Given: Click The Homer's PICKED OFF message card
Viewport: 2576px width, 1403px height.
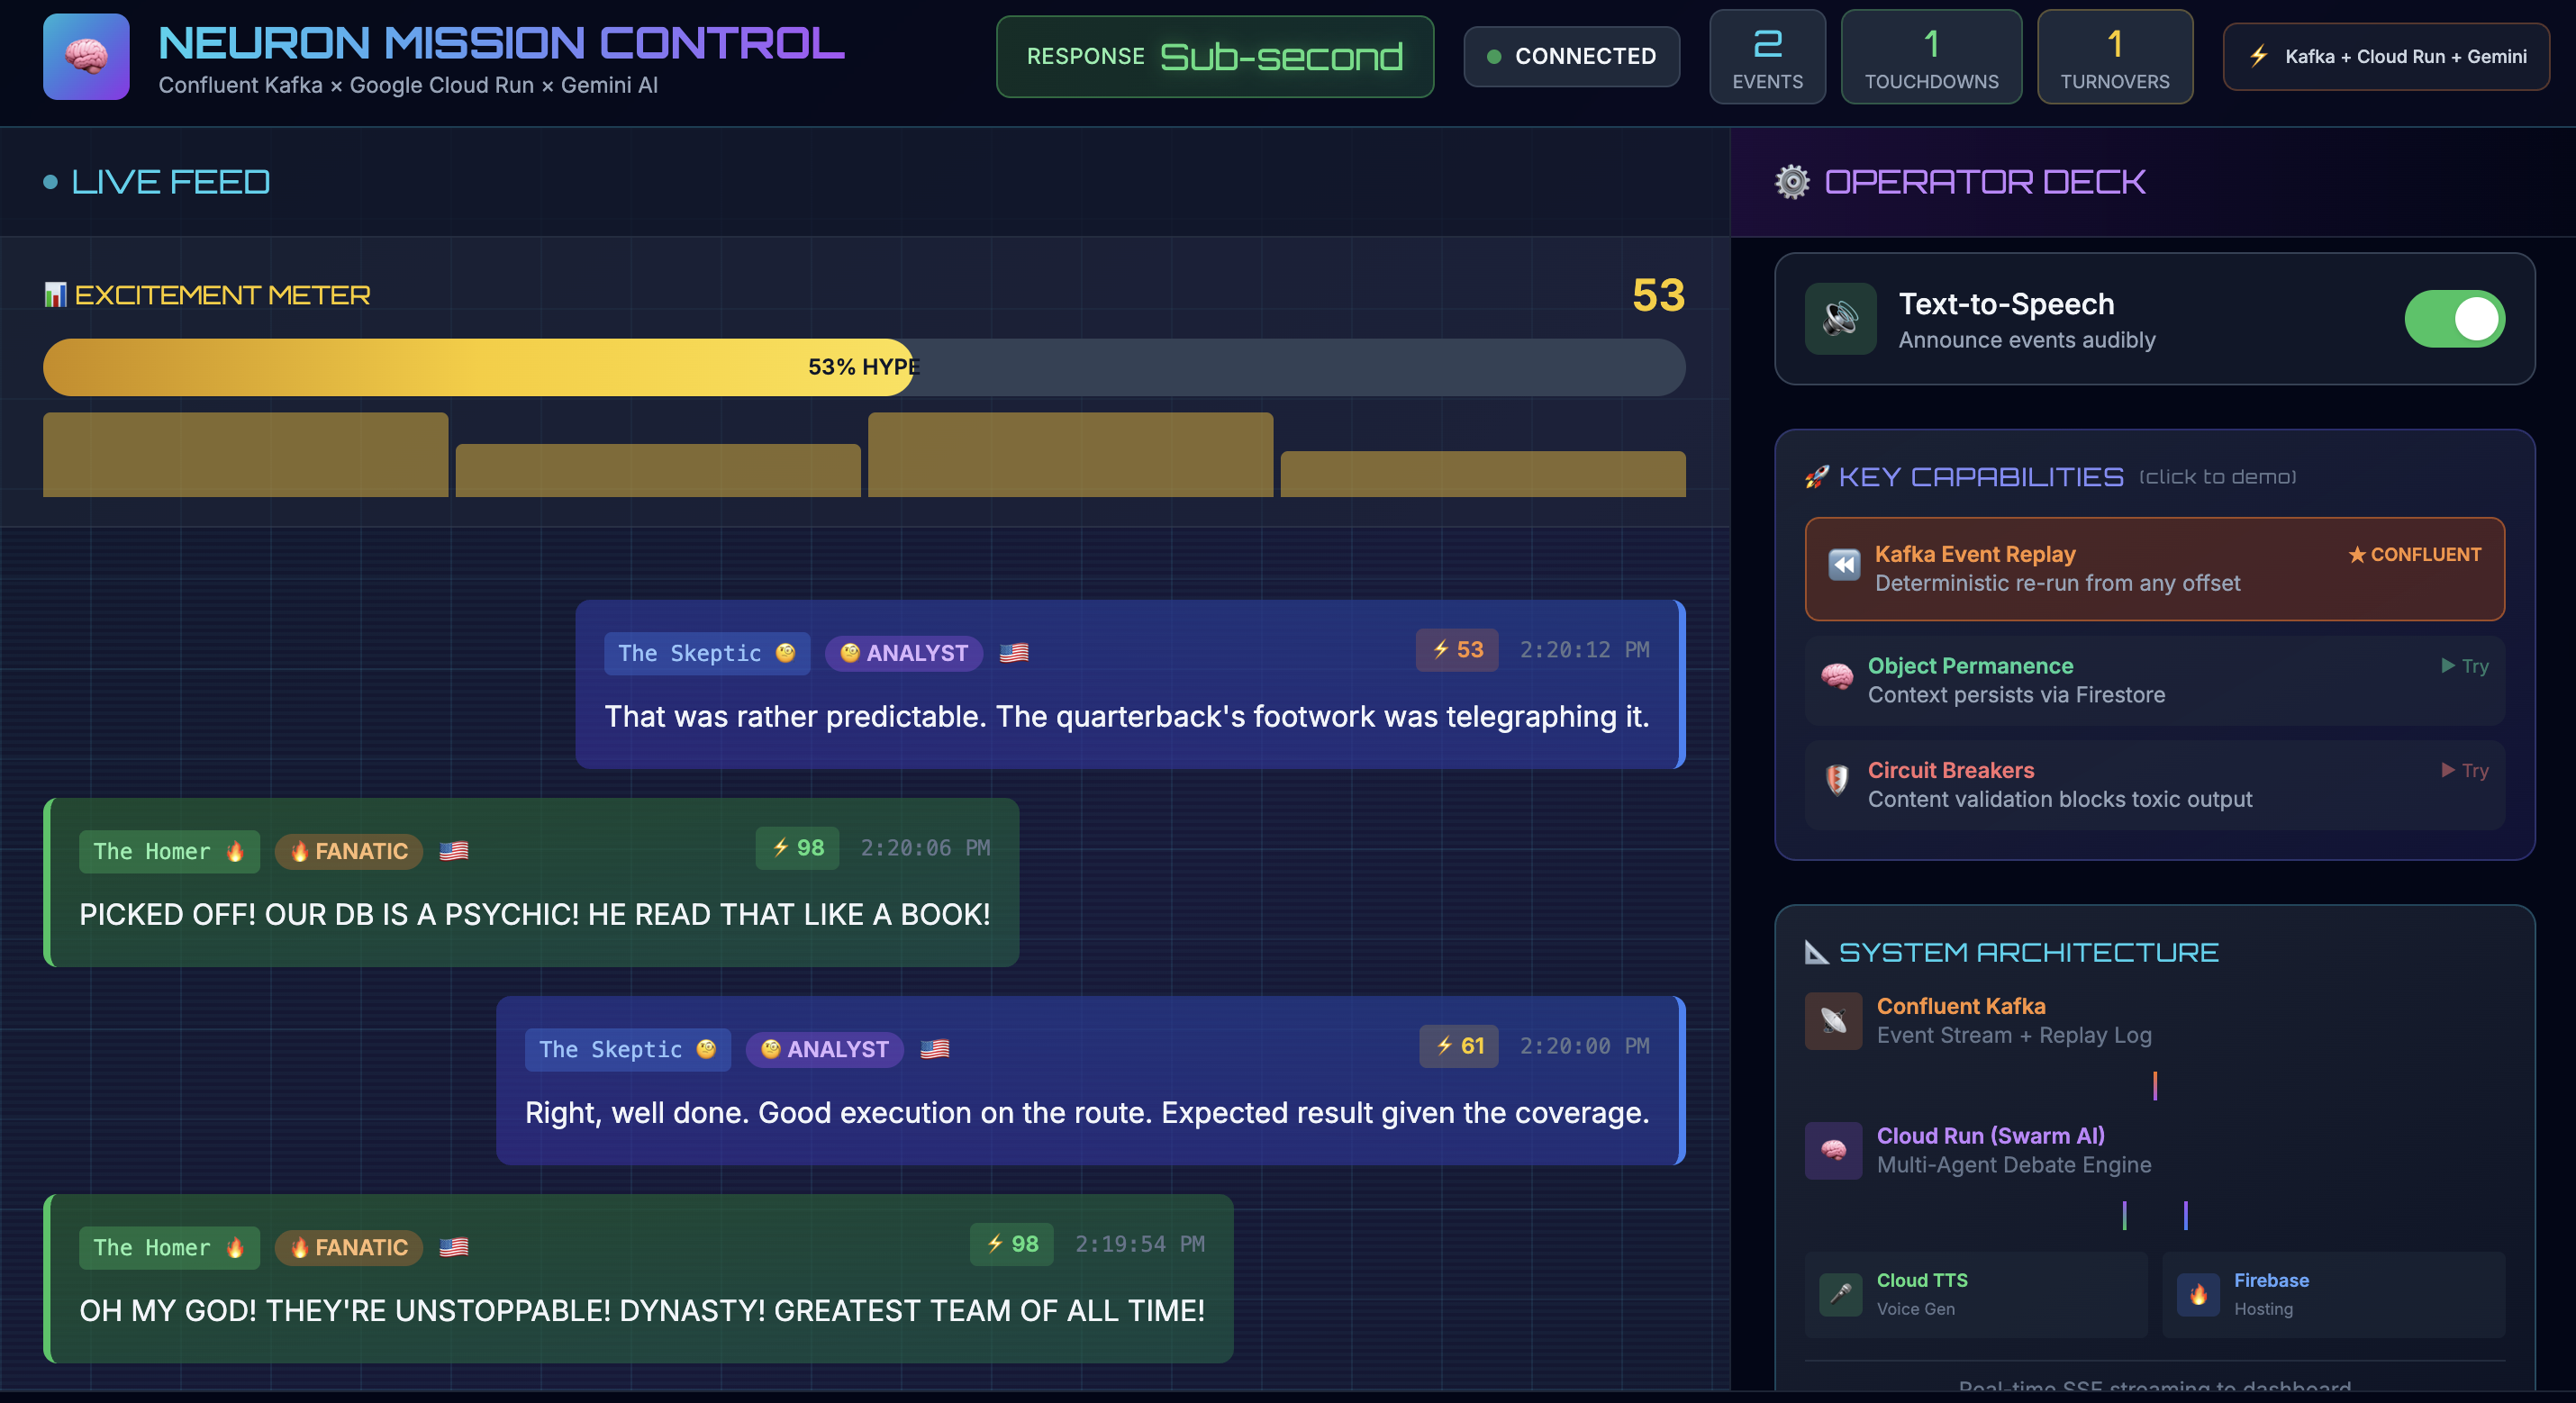Looking at the screenshot, I should 533,882.
